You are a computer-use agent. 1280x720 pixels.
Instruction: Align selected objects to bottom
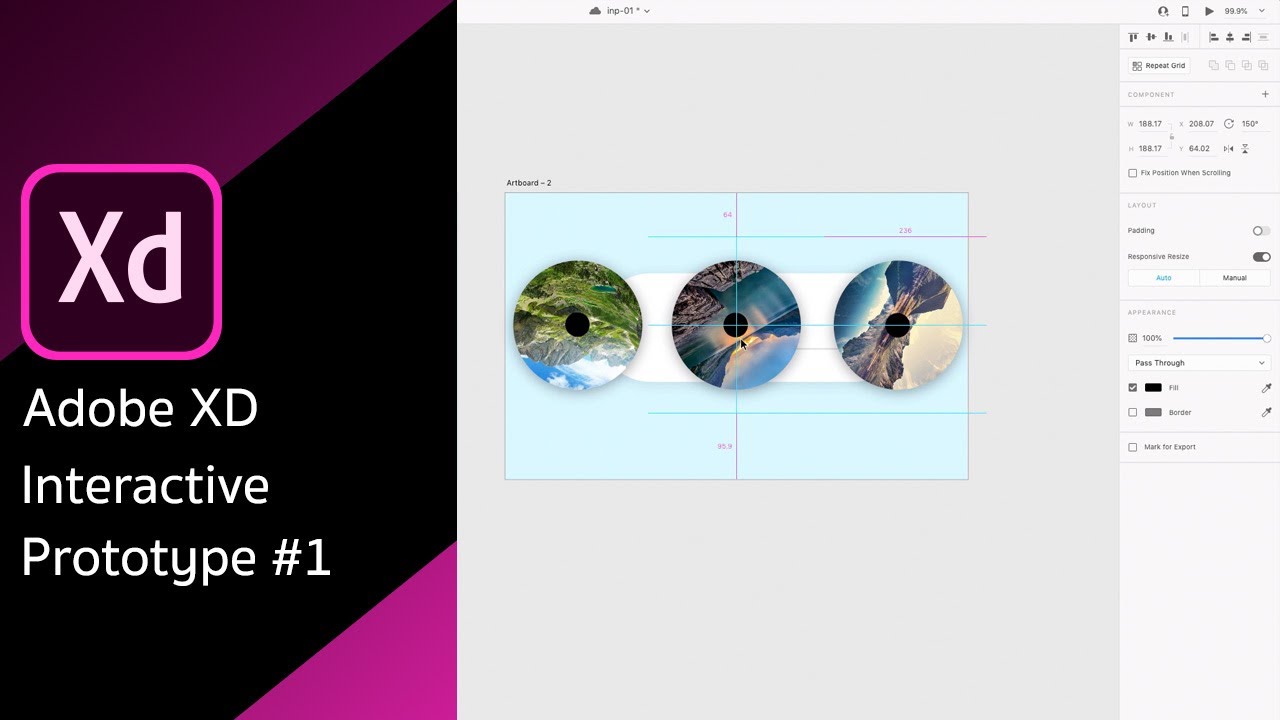click(1168, 37)
